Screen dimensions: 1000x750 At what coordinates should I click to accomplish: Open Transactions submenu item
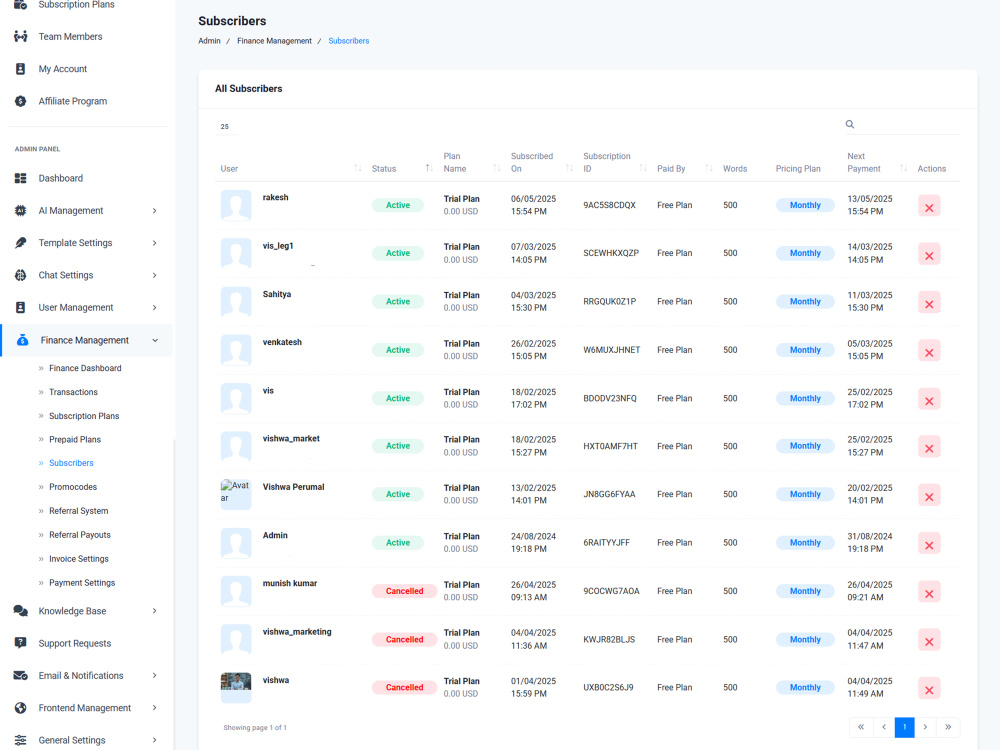point(73,392)
